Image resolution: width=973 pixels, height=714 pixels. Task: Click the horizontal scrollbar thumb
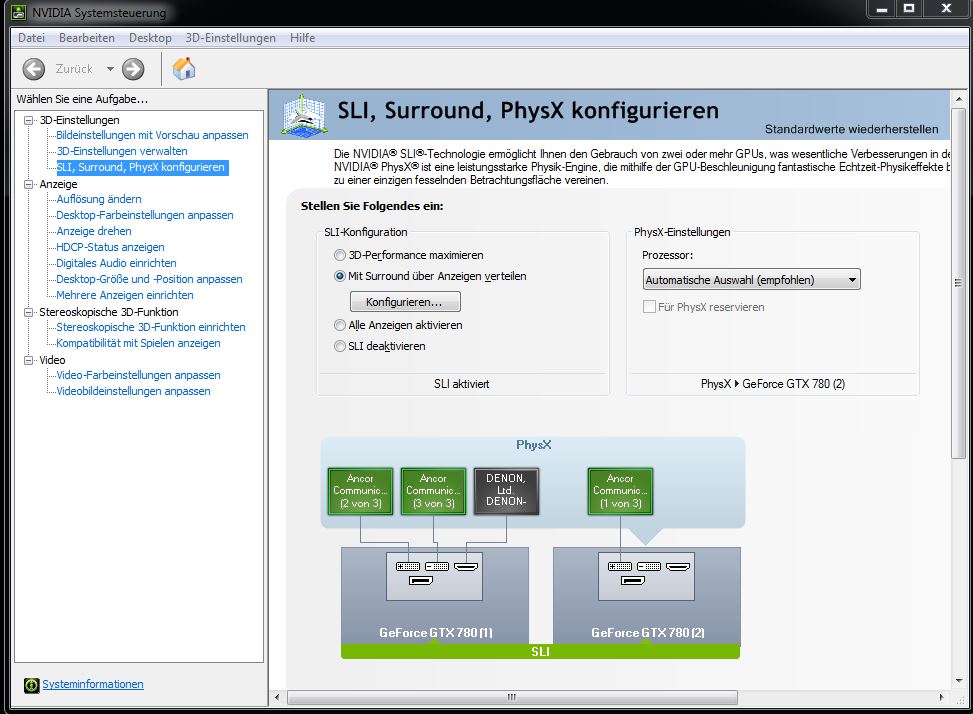coord(512,697)
